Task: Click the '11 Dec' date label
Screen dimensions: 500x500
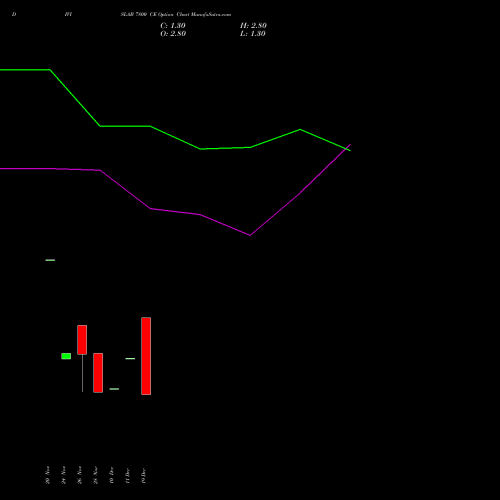Action: click(x=128, y=476)
